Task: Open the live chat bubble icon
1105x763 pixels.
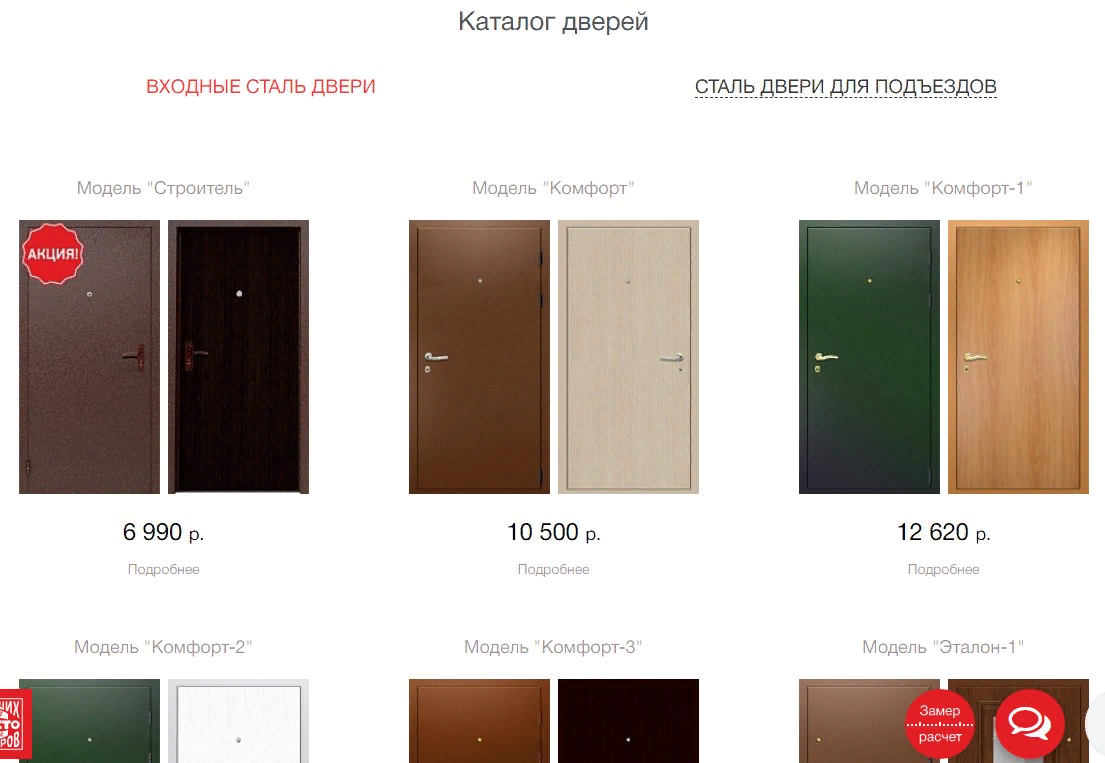Action: click(x=1029, y=724)
